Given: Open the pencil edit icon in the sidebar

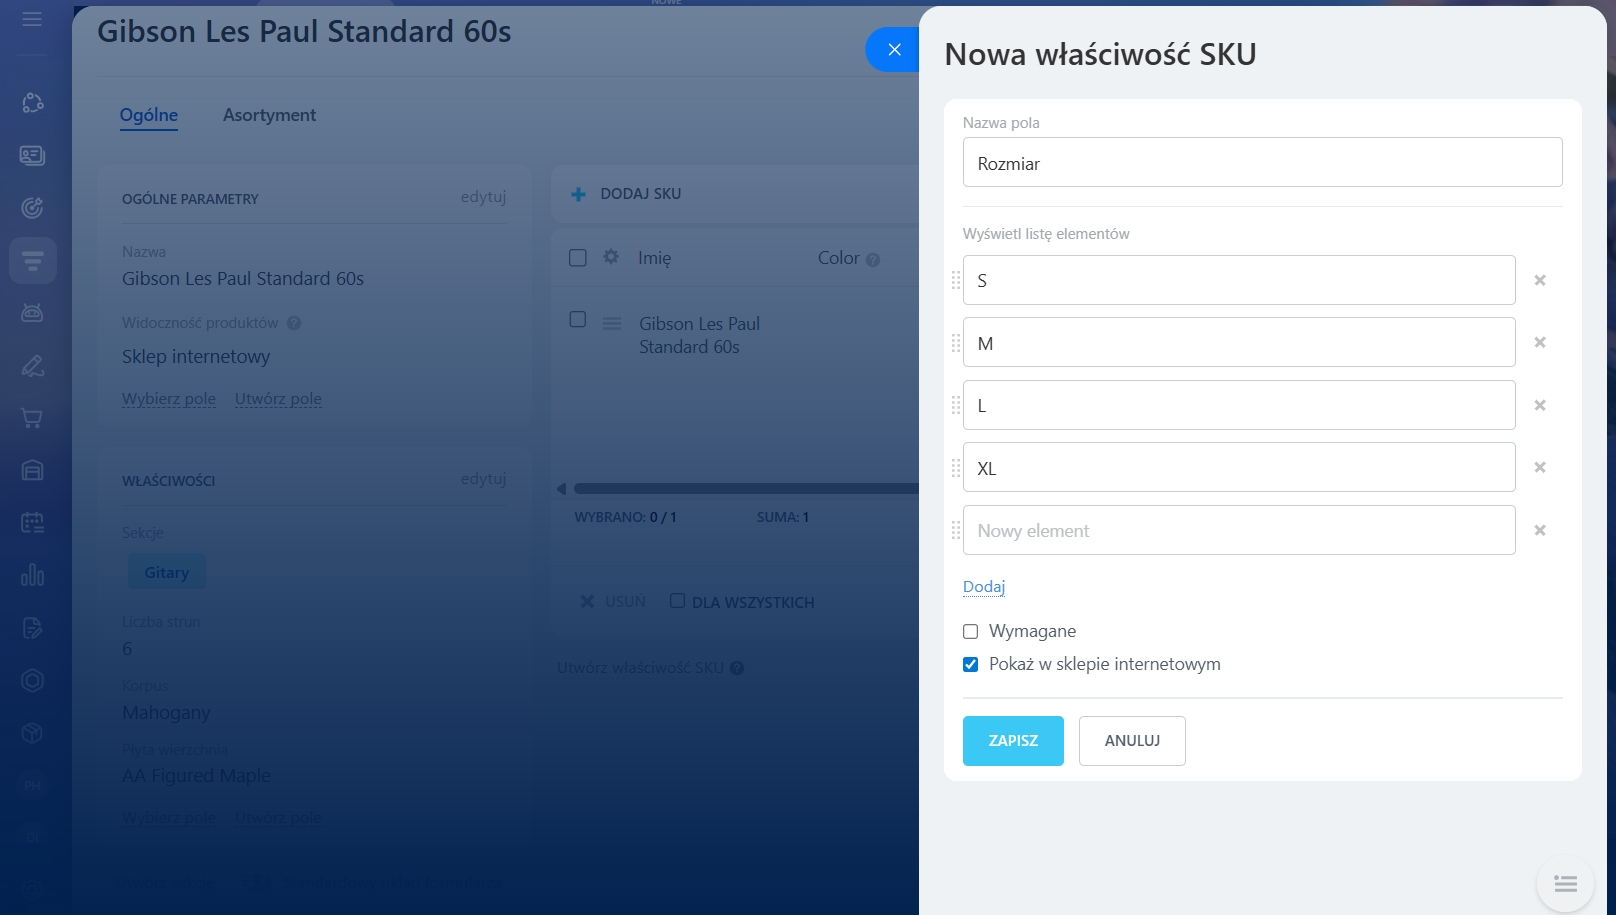Looking at the screenshot, I should [32, 366].
